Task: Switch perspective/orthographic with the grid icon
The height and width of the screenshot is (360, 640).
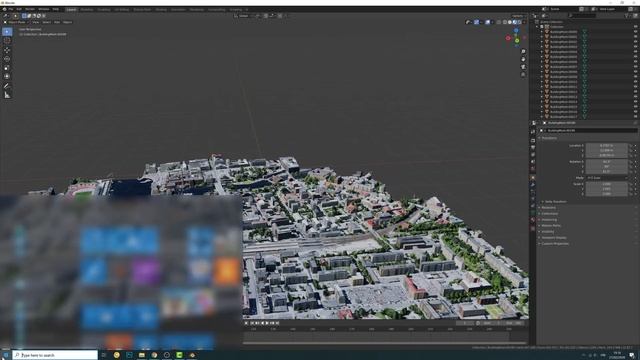Action: (x=523, y=75)
